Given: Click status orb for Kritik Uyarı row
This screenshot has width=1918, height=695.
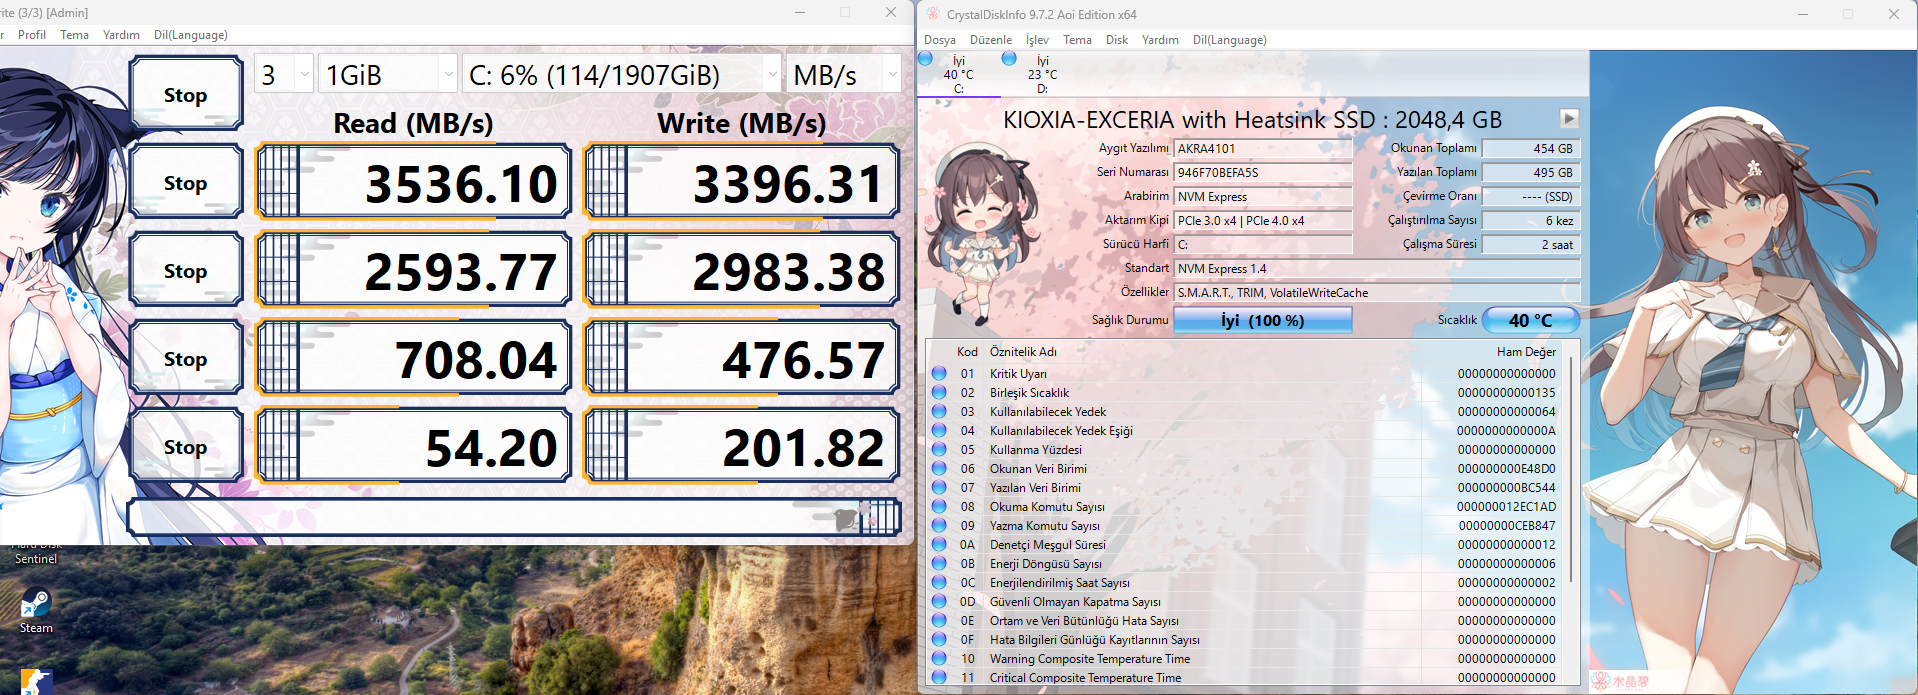Looking at the screenshot, I should [x=939, y=373].
